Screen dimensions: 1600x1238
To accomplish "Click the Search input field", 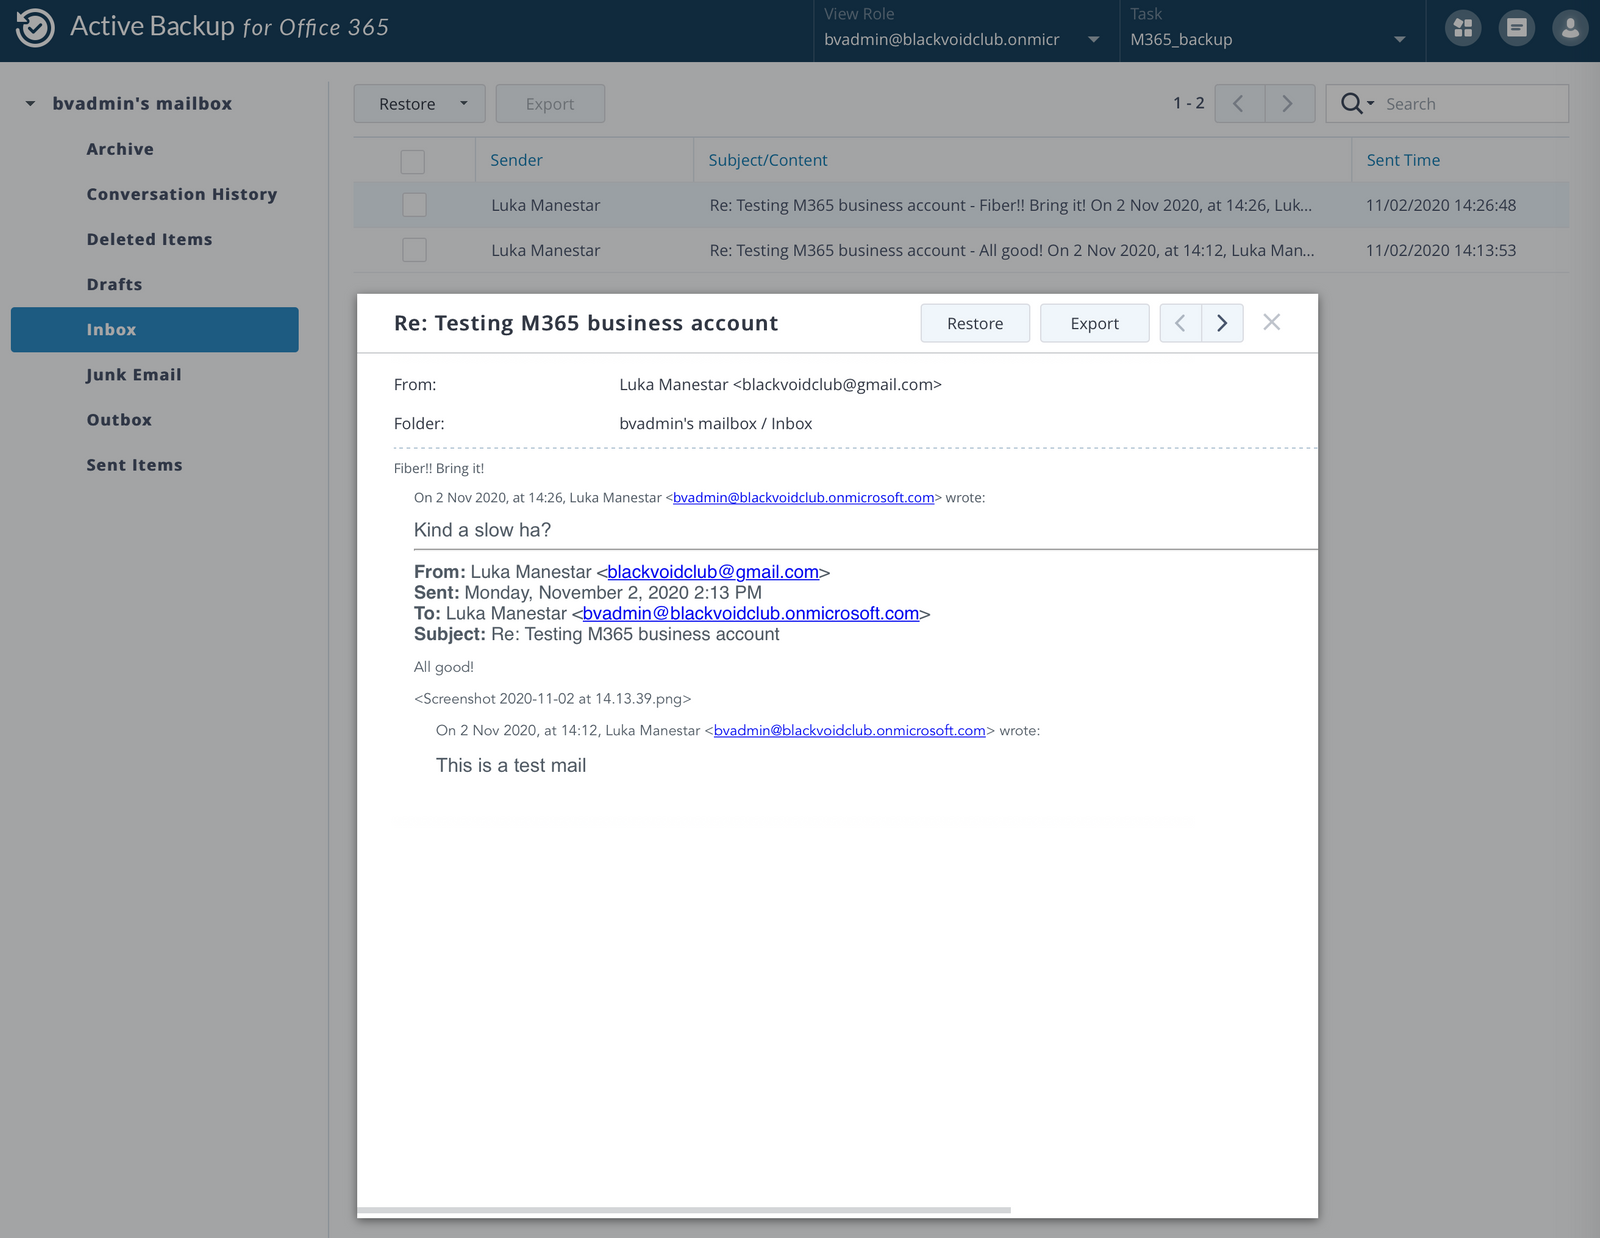I will coord(1472,104).
